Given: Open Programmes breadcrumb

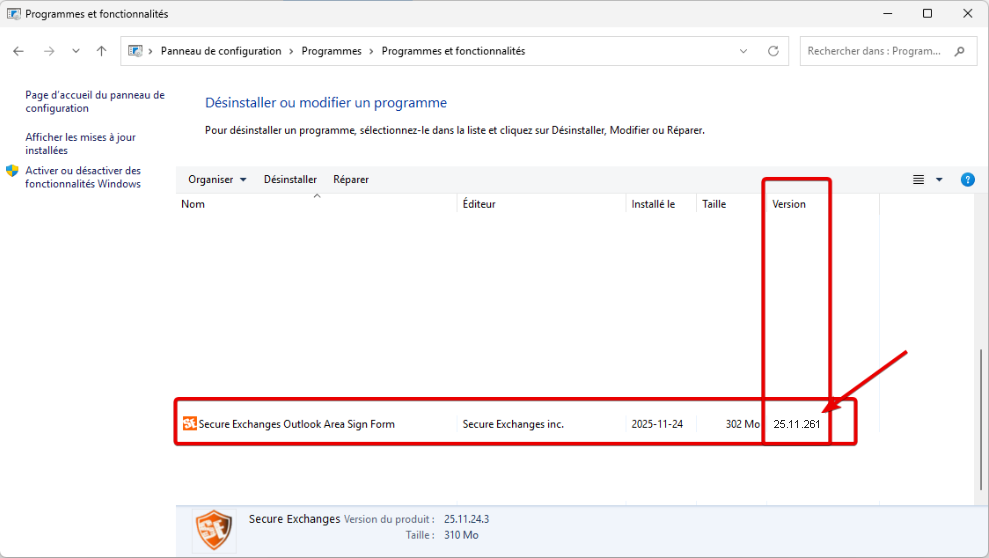Looking at the screenshot, I should 331,51.
